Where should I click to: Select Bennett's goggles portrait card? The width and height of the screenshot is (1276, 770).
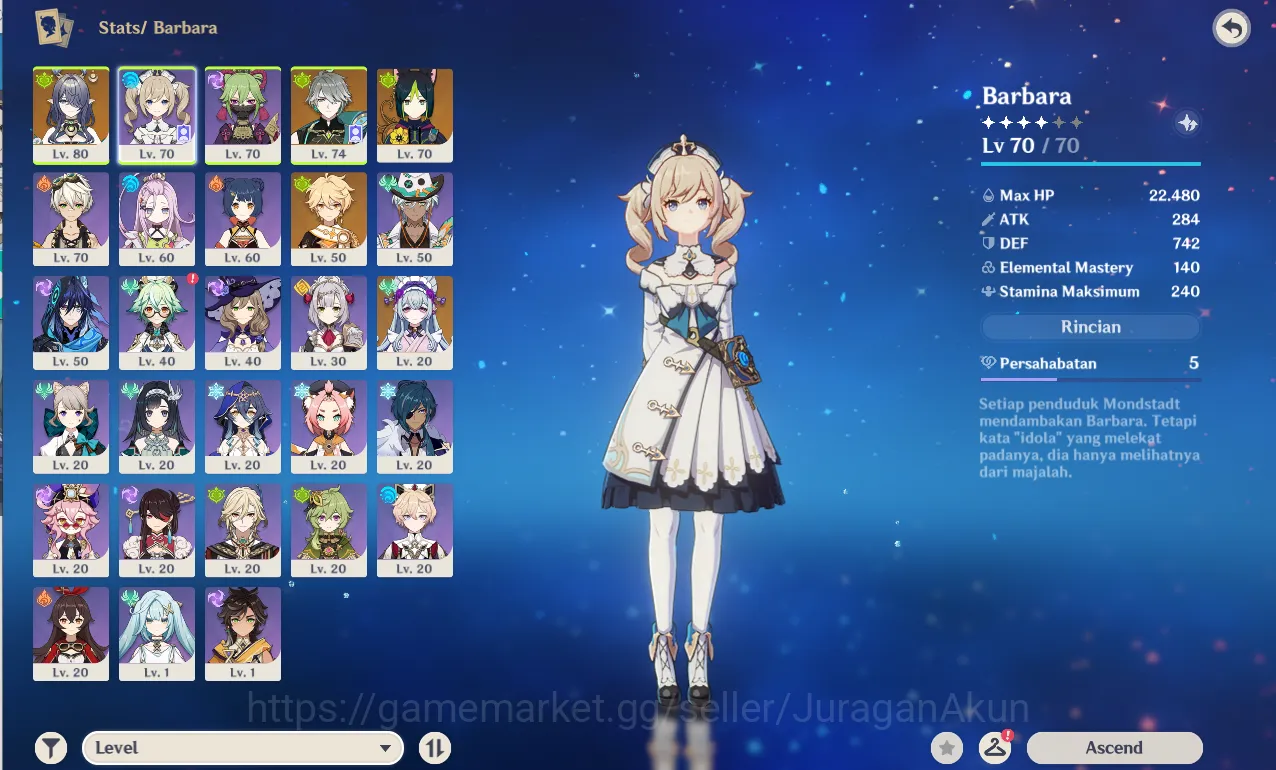pyautogui.click(x=71, y=219)
